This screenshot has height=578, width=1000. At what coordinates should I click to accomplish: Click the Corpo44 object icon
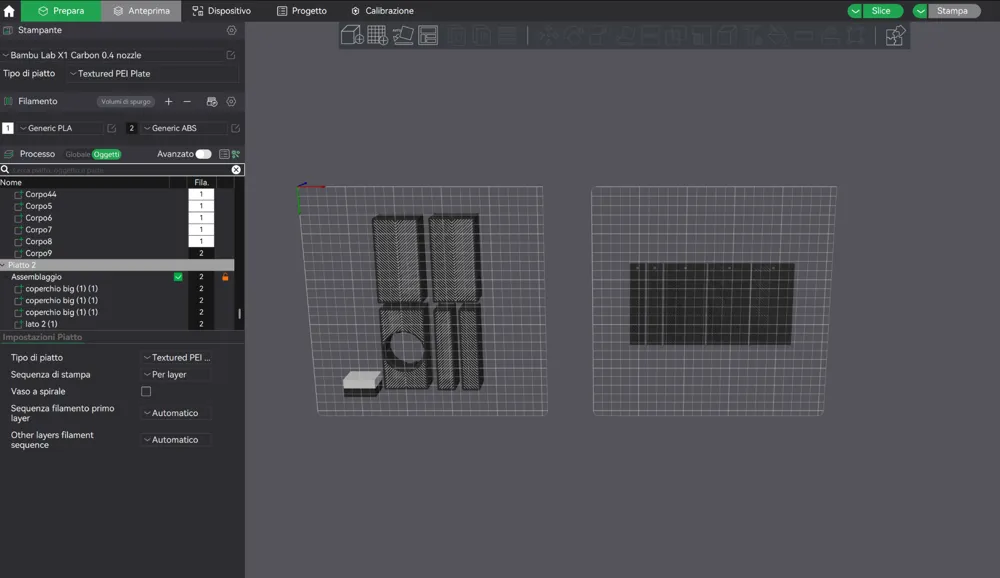pos(18,194)
